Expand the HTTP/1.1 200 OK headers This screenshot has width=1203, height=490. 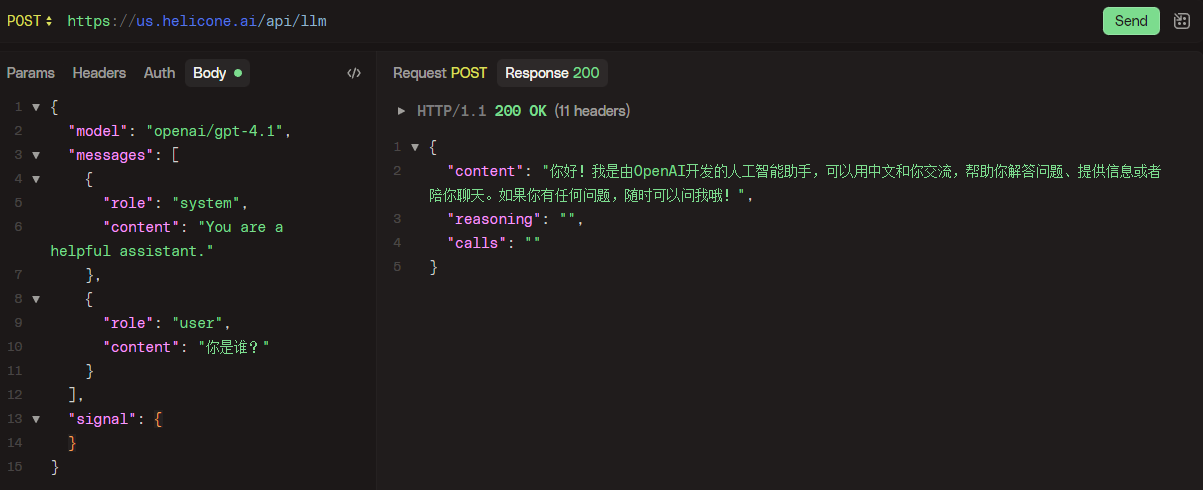pyautogui.click(x=402, y=111)
